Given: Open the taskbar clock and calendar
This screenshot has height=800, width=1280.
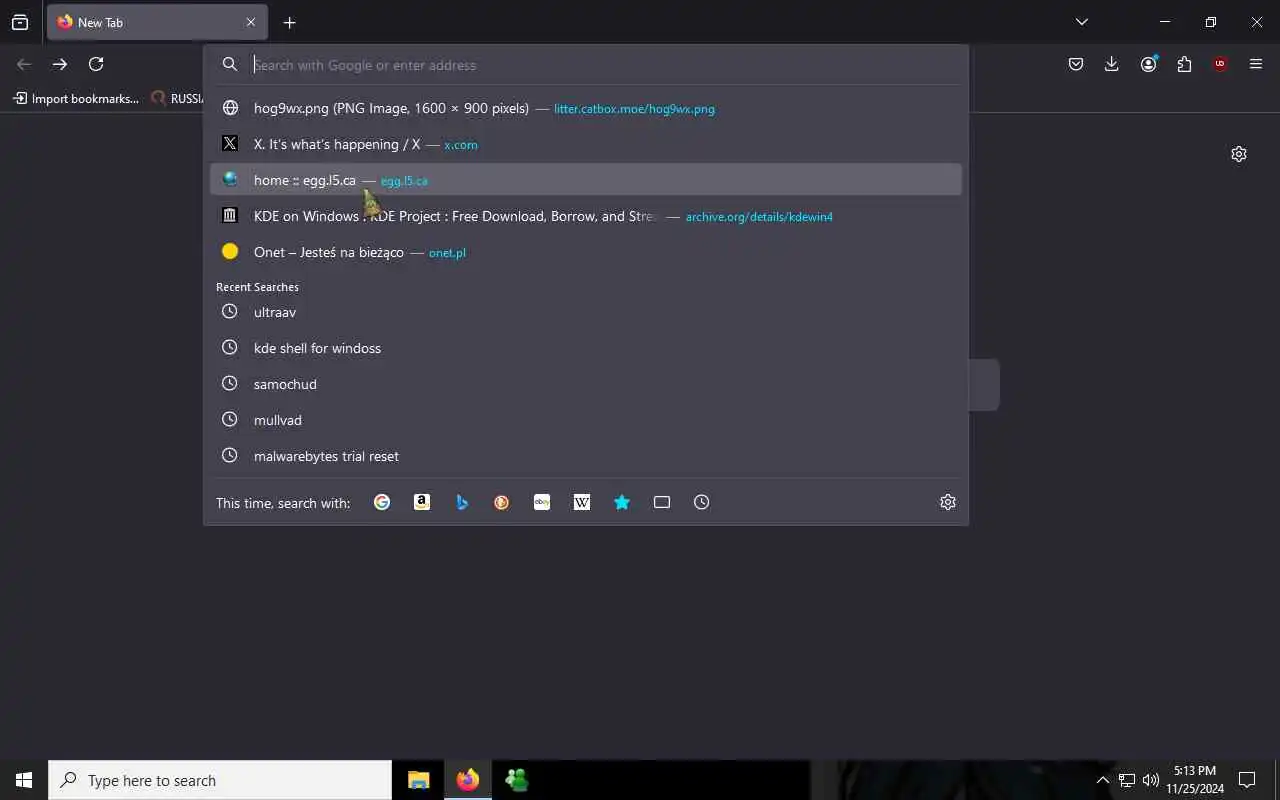Looking at the screenshot, I should (x=1195, y=780).
